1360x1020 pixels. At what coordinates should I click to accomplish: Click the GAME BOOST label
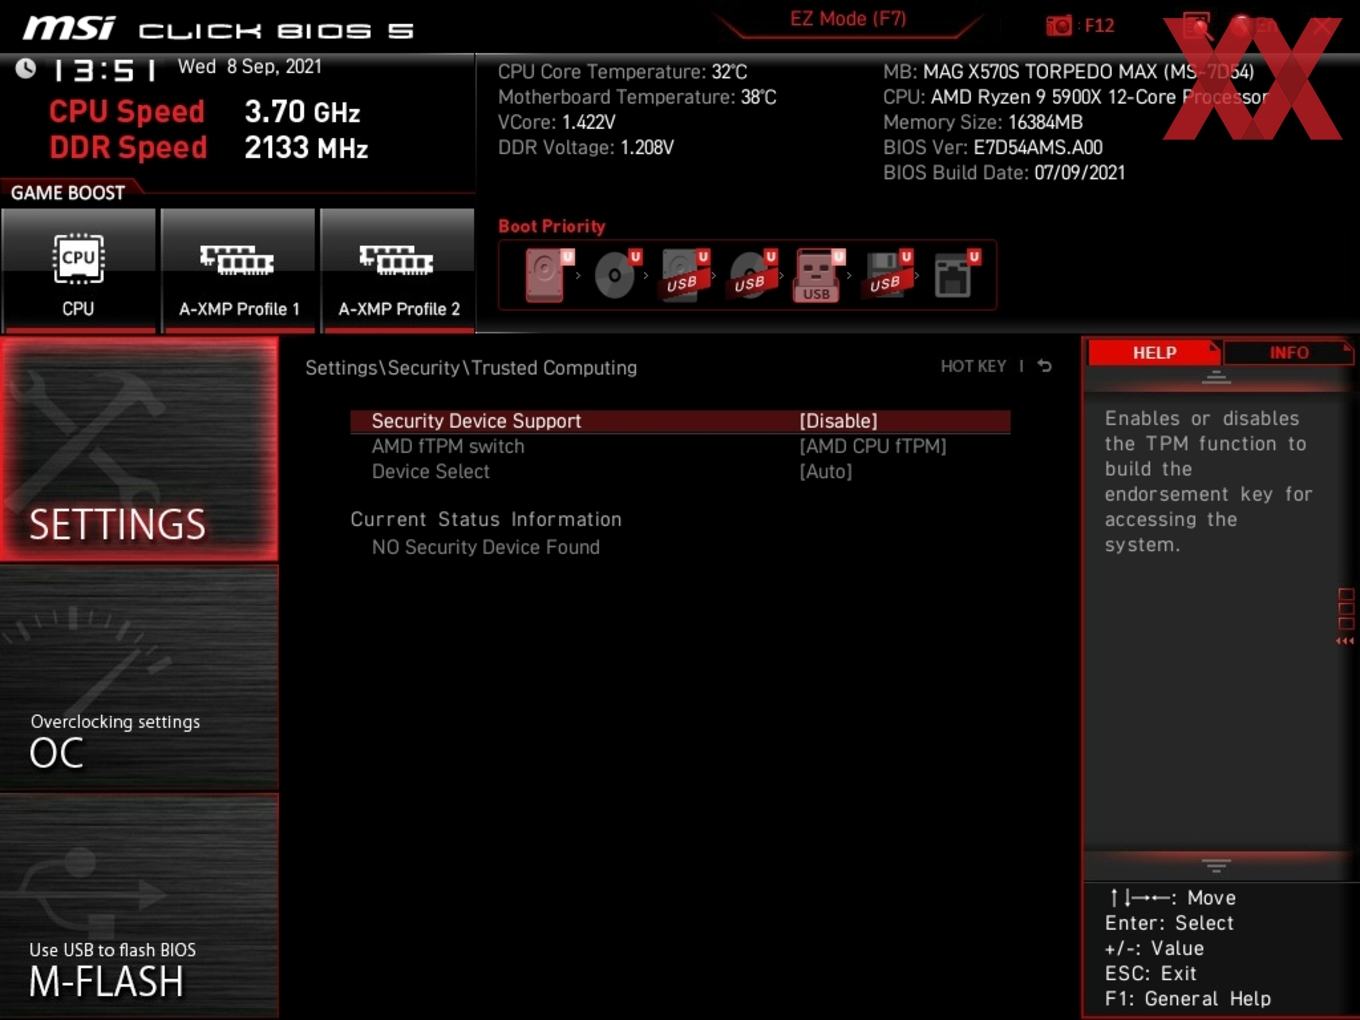click(68, 192)
